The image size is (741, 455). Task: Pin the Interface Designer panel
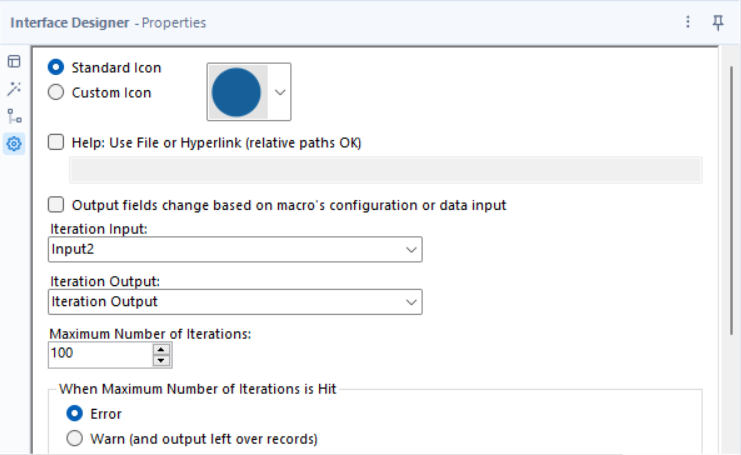click(718, 22)
